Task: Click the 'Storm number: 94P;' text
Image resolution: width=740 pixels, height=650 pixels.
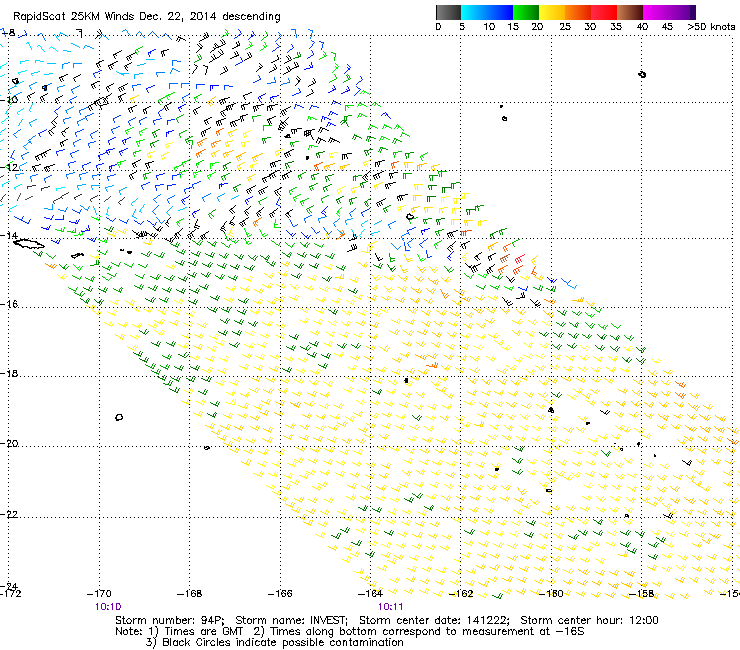Action: [169, 620]
